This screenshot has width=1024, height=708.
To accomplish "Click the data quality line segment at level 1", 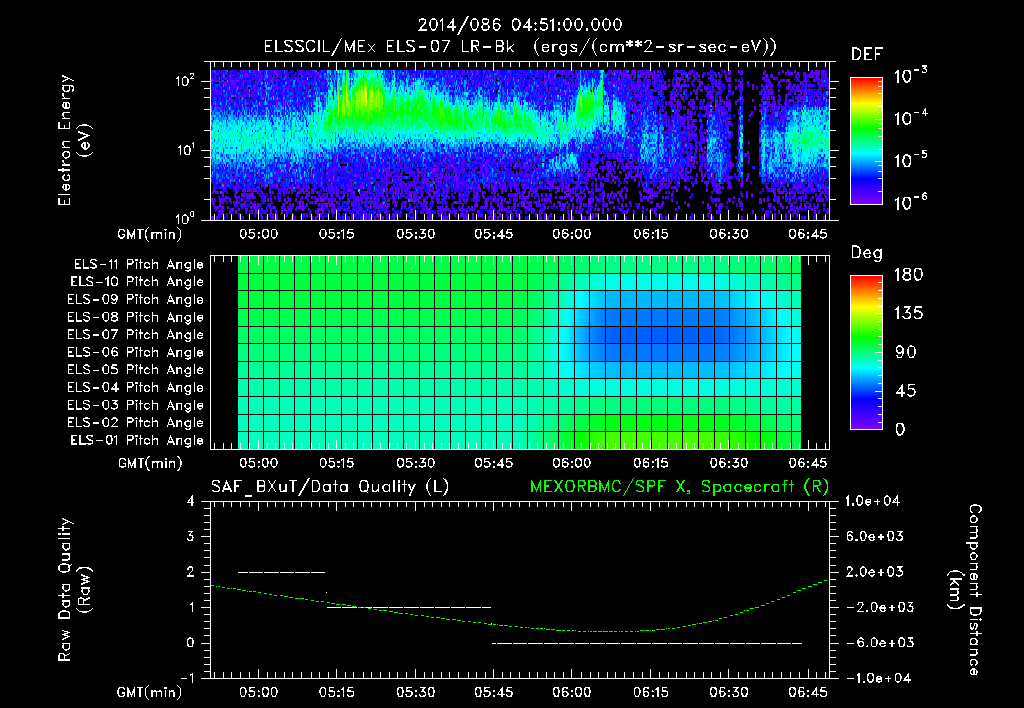I will pyautogui.click(x=409, y=607).
